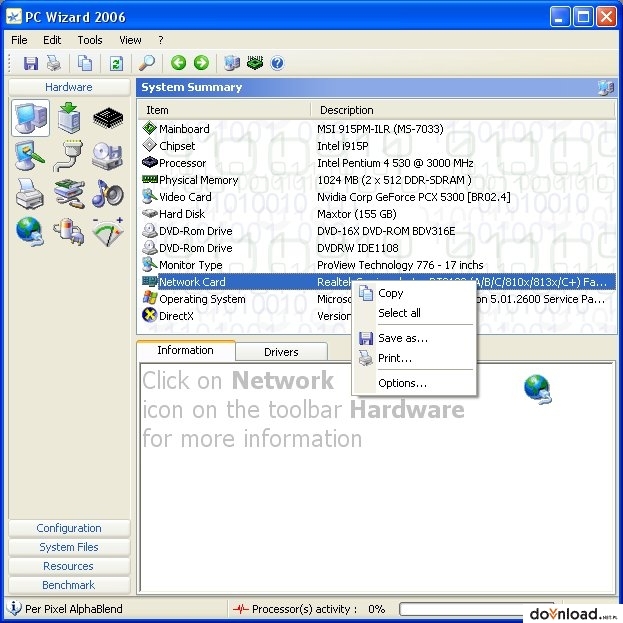Select the DVD-16X DVD-ROM BDV316E drive row

[377, 231]
